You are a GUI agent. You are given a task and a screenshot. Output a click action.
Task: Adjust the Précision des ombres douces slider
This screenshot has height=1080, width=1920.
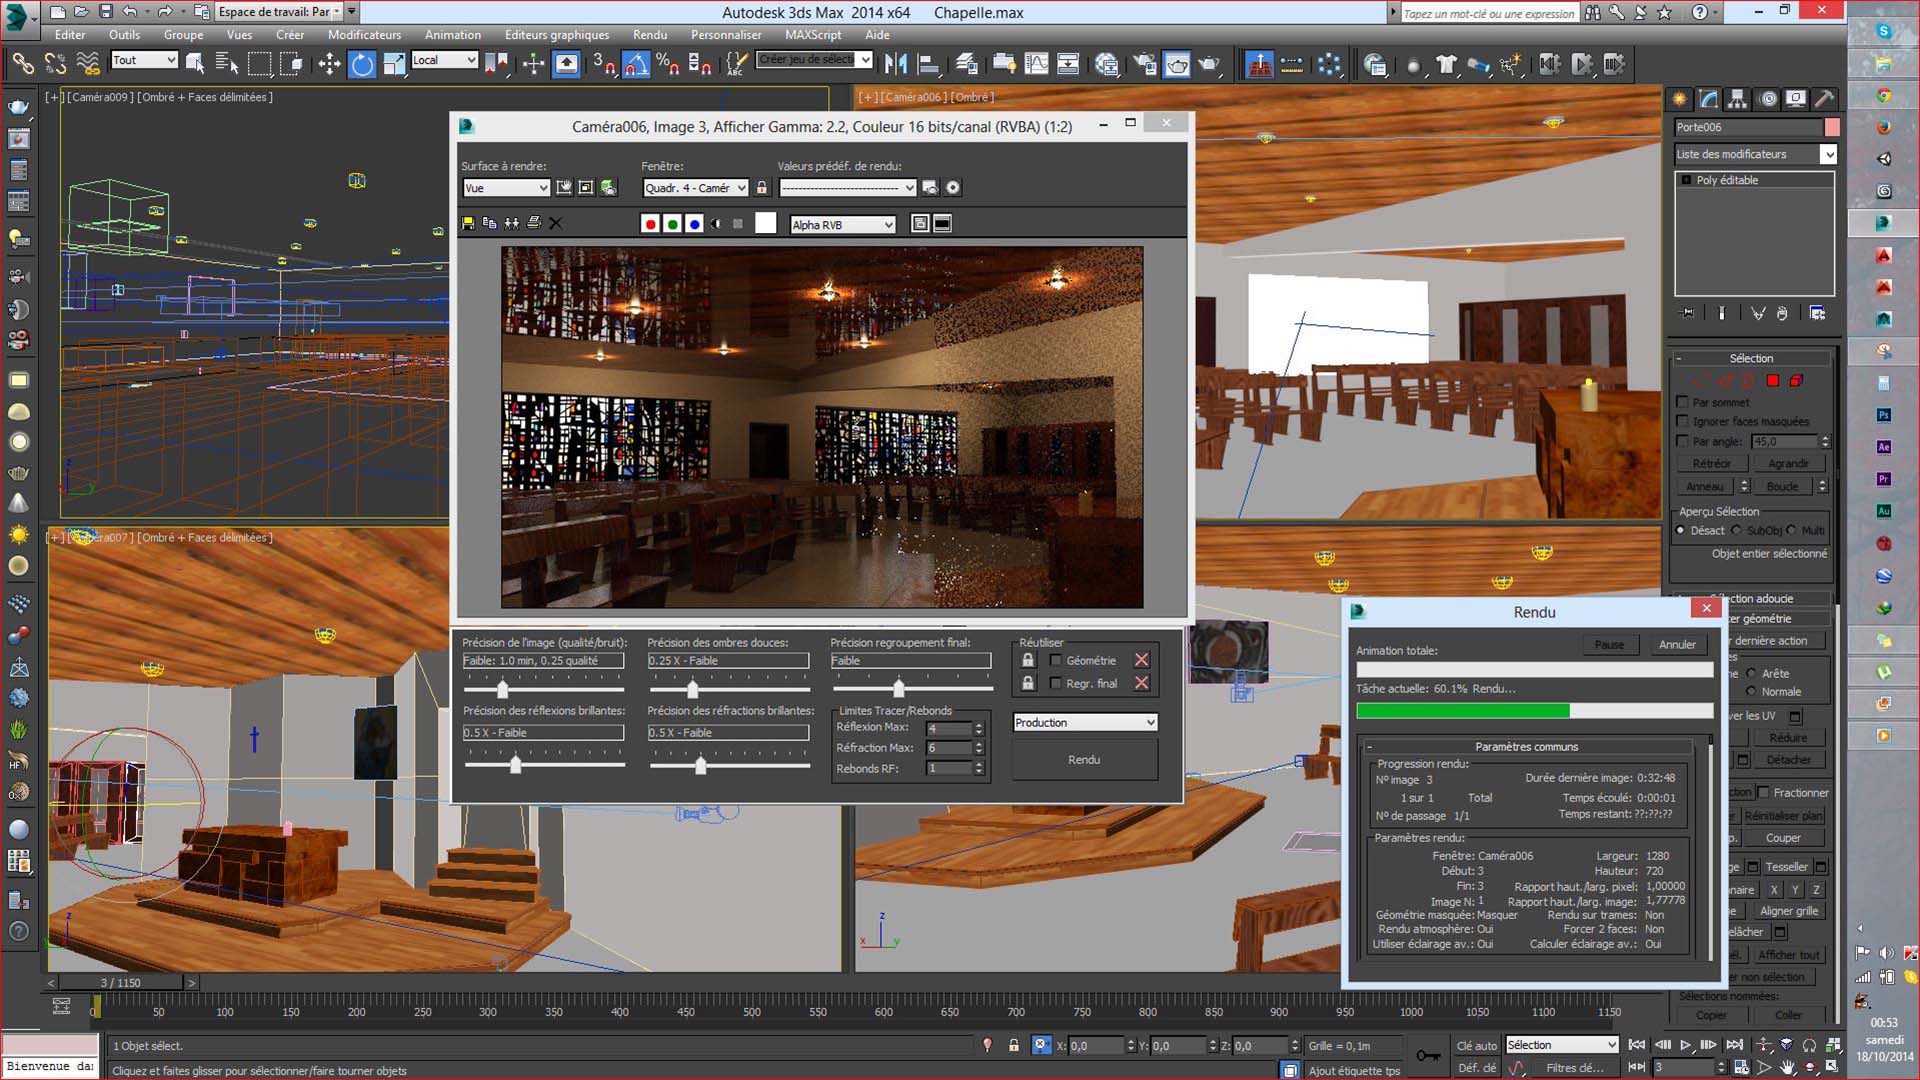tap(693, 689)
